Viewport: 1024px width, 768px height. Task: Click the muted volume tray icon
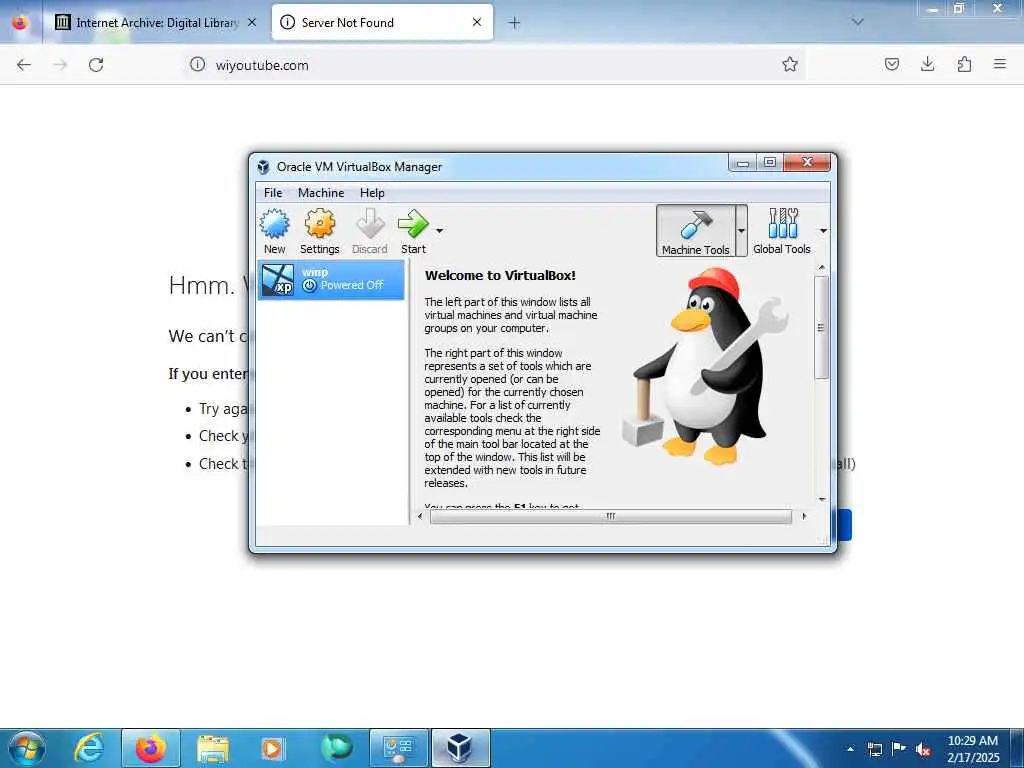(923, 749)
